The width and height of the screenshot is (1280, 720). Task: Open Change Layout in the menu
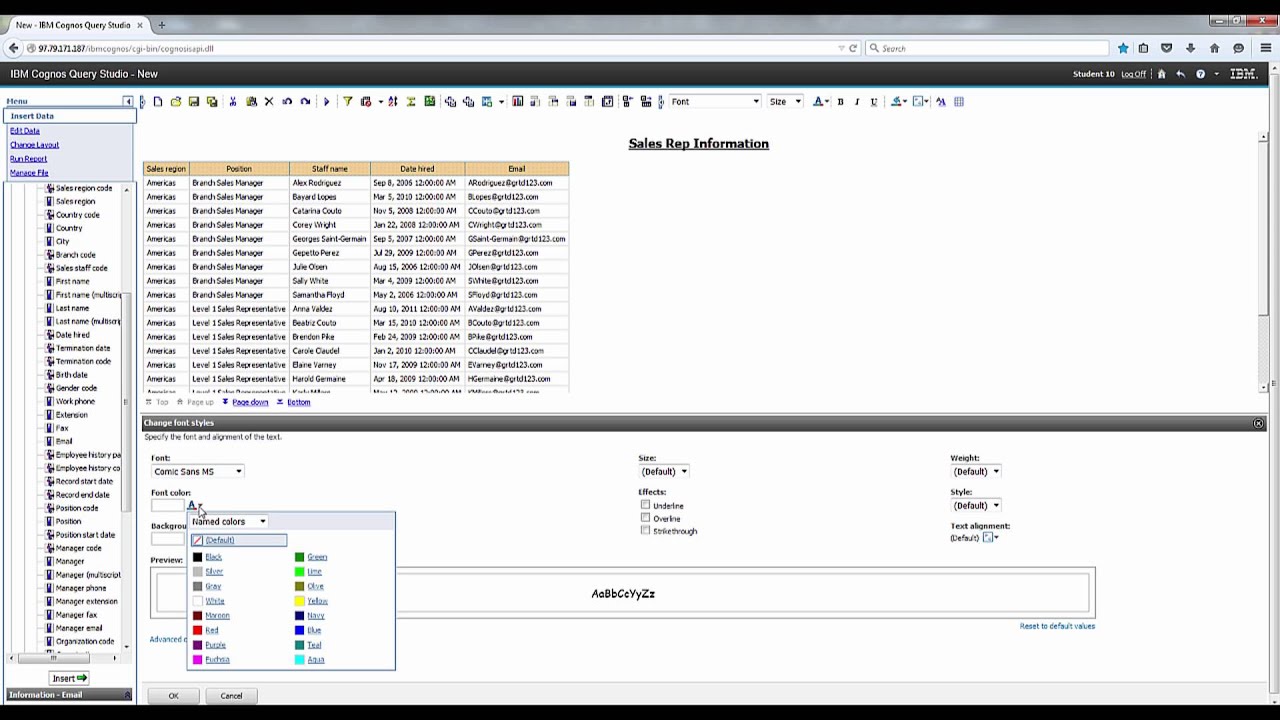34,145
